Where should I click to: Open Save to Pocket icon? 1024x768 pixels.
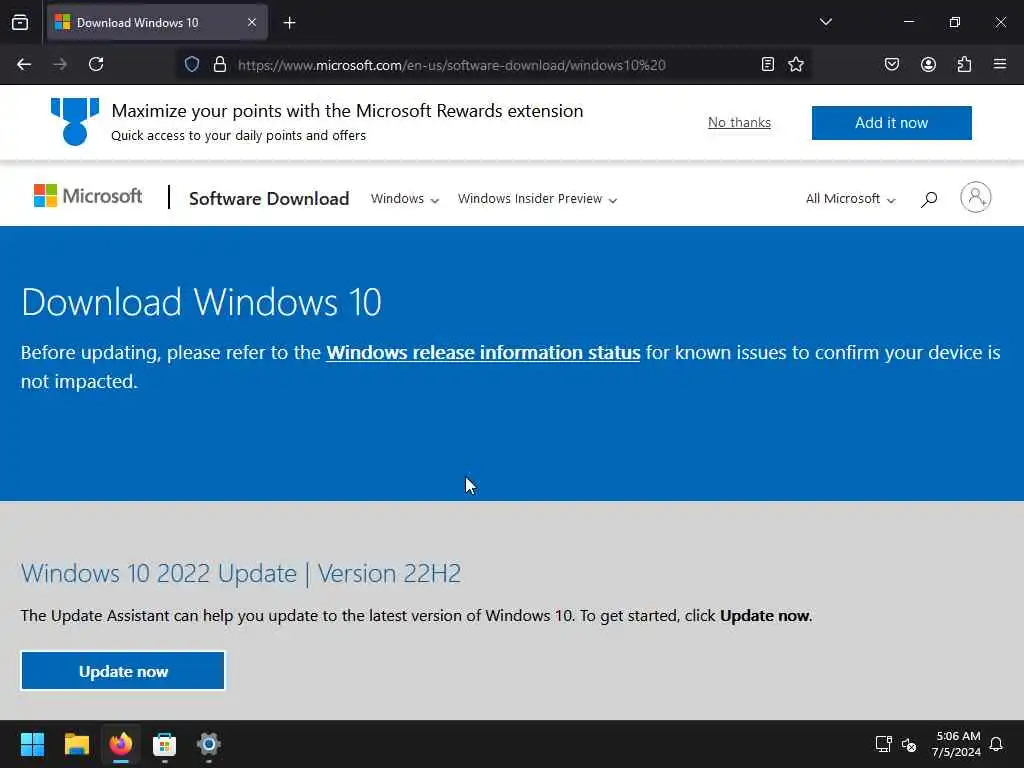(x=891, y=64)
